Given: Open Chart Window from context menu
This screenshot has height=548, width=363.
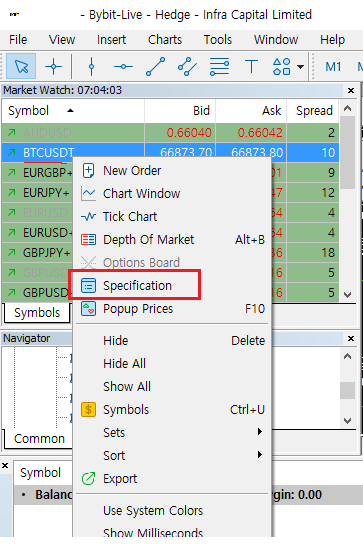Looking at the screenshot, I should click(x=172, y=193).
